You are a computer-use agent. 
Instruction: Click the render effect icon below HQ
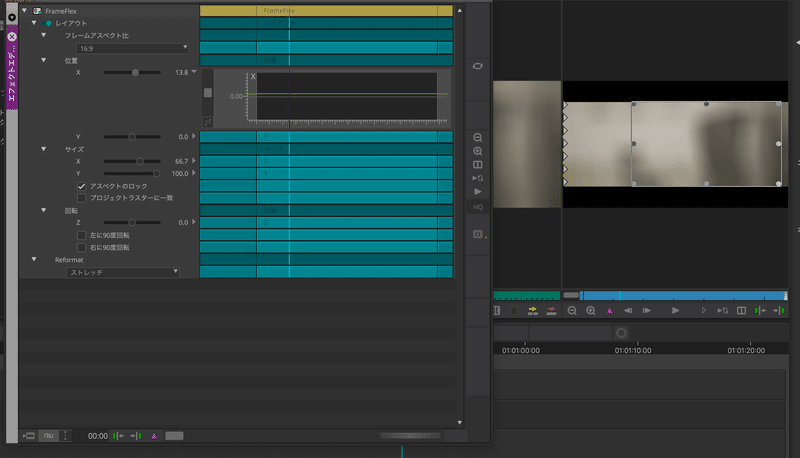point(478,235)
